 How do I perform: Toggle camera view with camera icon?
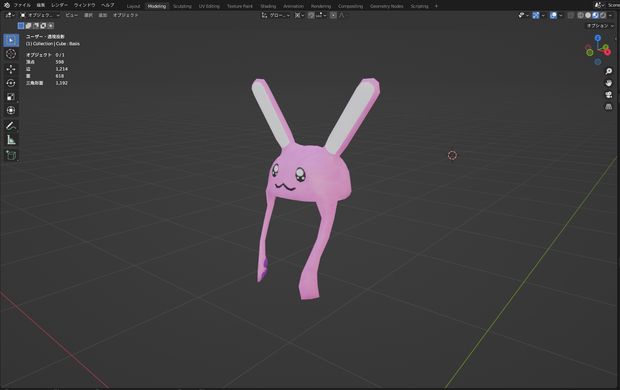(609, 95)
